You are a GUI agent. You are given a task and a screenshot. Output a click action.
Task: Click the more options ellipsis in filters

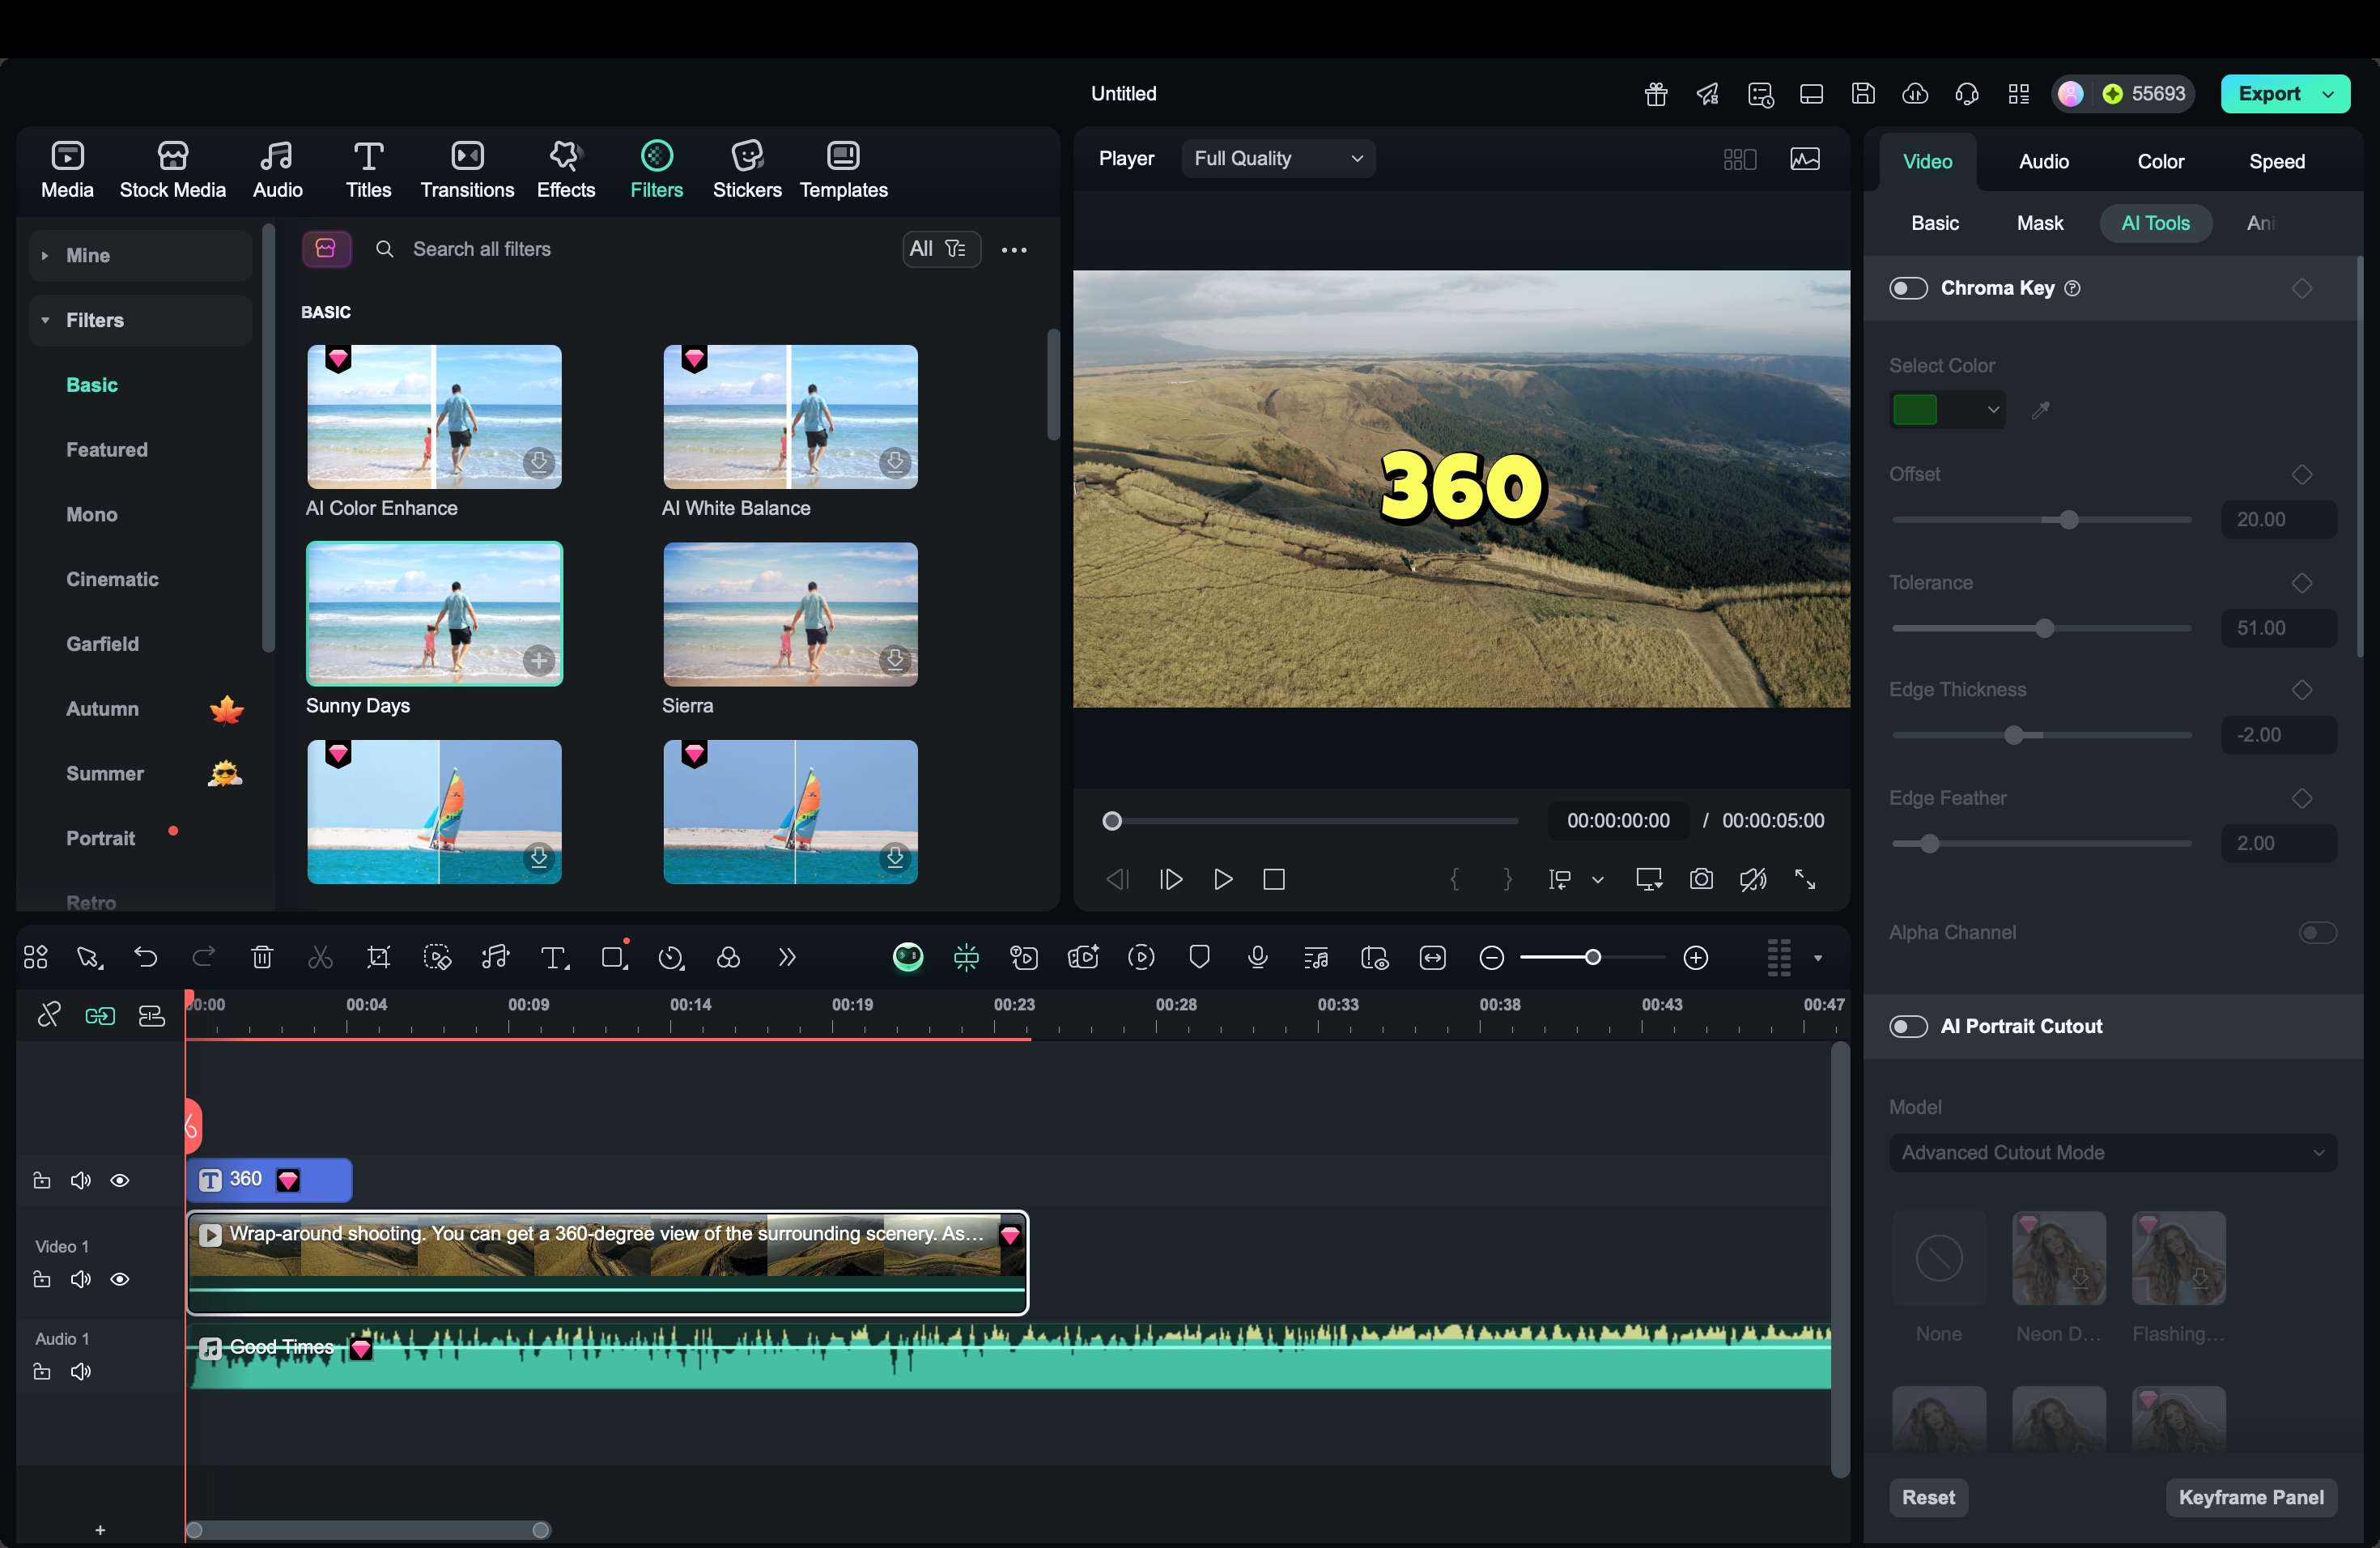1014,249
